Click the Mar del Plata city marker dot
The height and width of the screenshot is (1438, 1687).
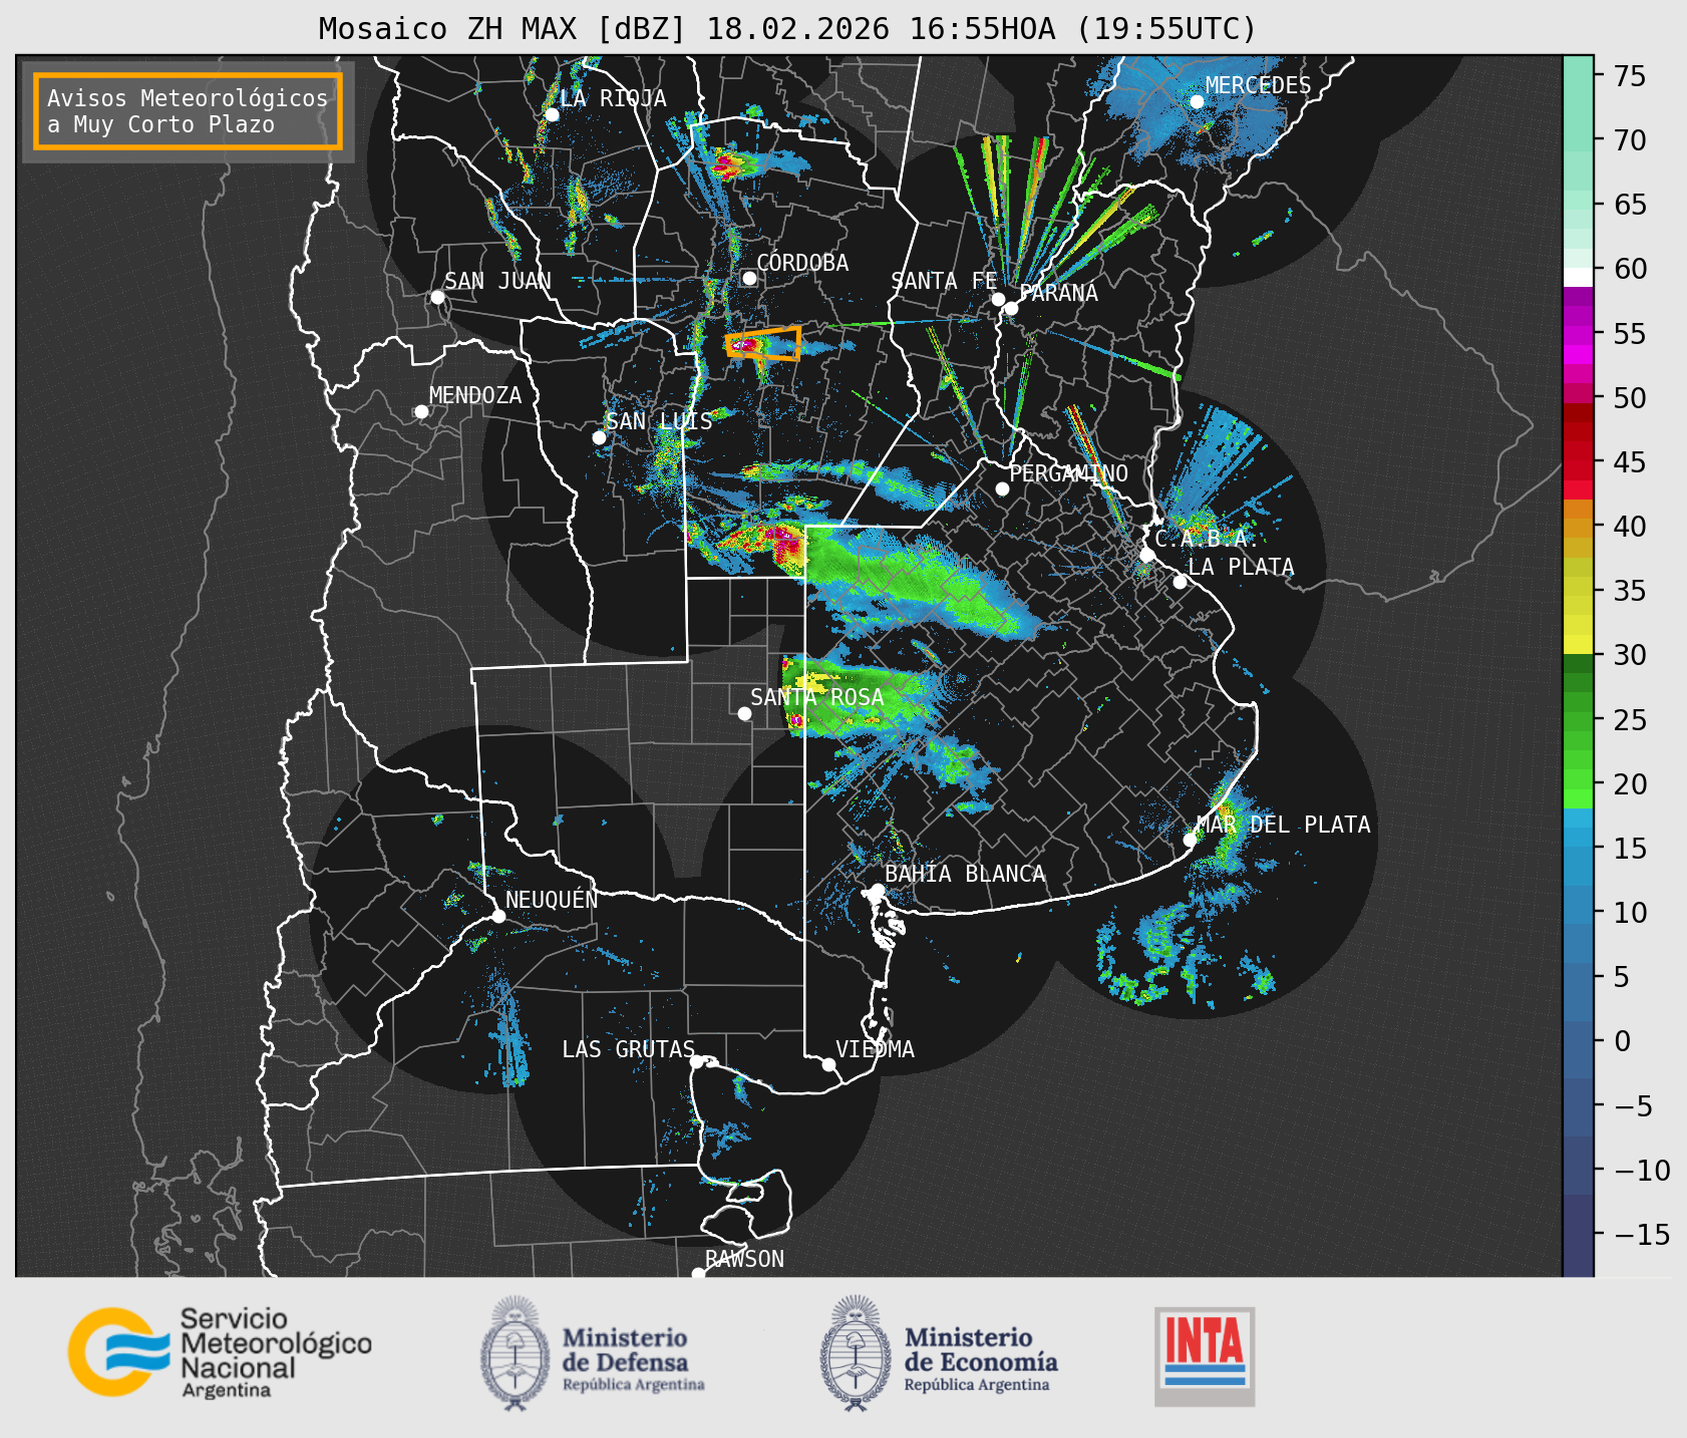click(1190, 840)
